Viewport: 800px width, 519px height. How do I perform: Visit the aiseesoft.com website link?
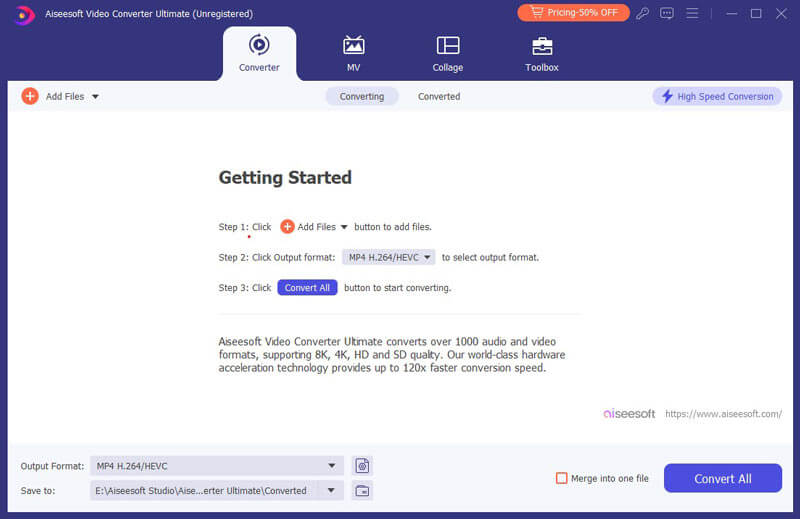click(723, 413)
